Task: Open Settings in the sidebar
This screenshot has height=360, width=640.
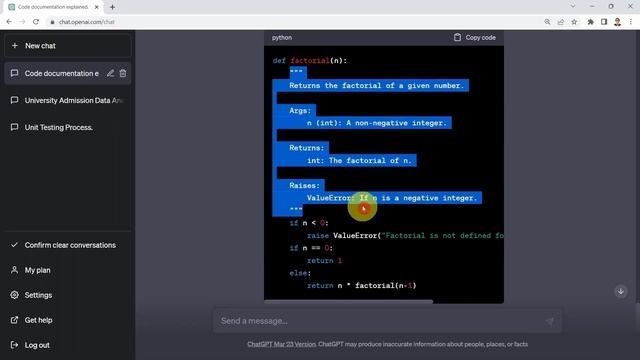Action: 68,295
